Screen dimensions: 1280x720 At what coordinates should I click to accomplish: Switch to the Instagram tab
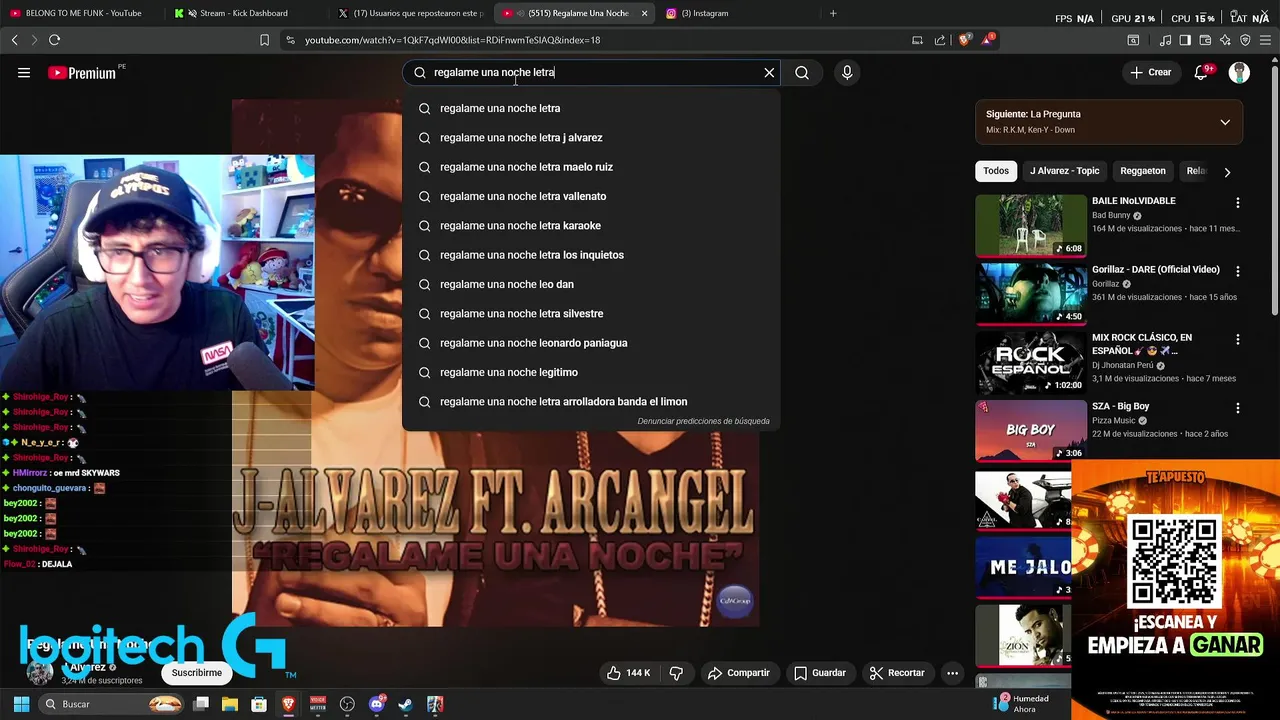[740, 13]
